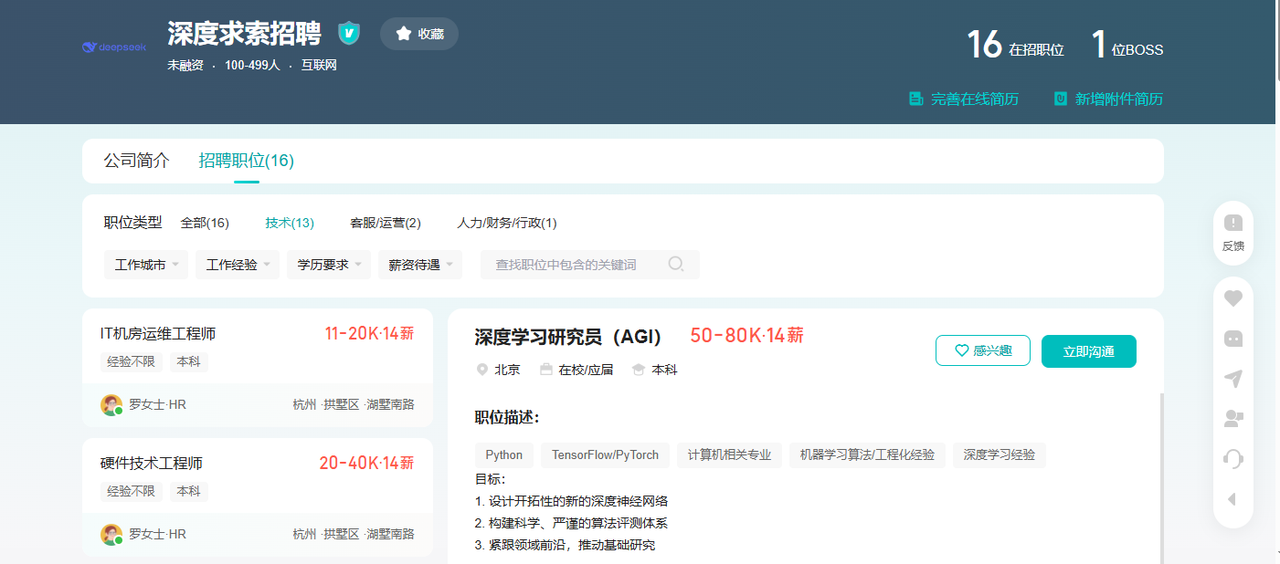Select 招聘职位(16) tab
Image resolution: width=1280 pixels, height=564 pixels.
point(246,160)
